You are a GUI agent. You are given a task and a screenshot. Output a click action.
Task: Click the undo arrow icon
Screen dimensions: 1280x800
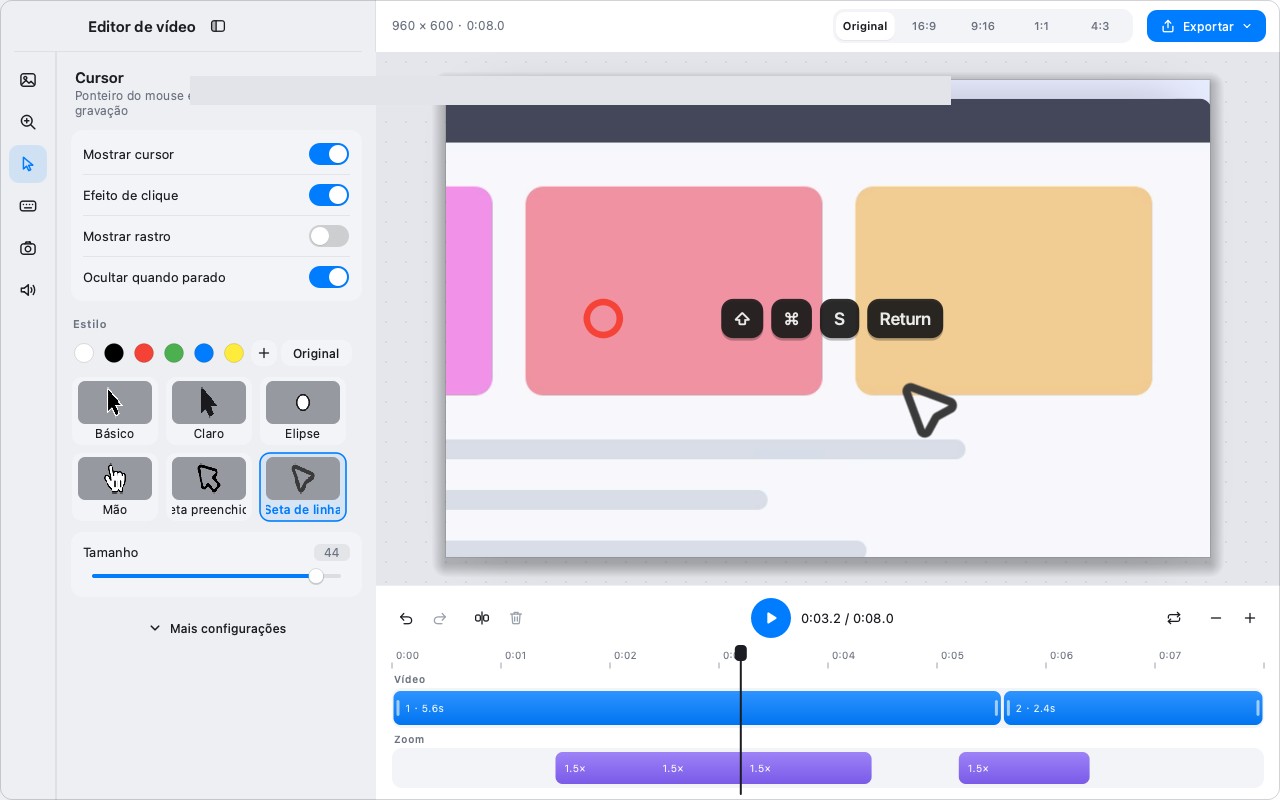pyautogui.click(x=406, y=618)
